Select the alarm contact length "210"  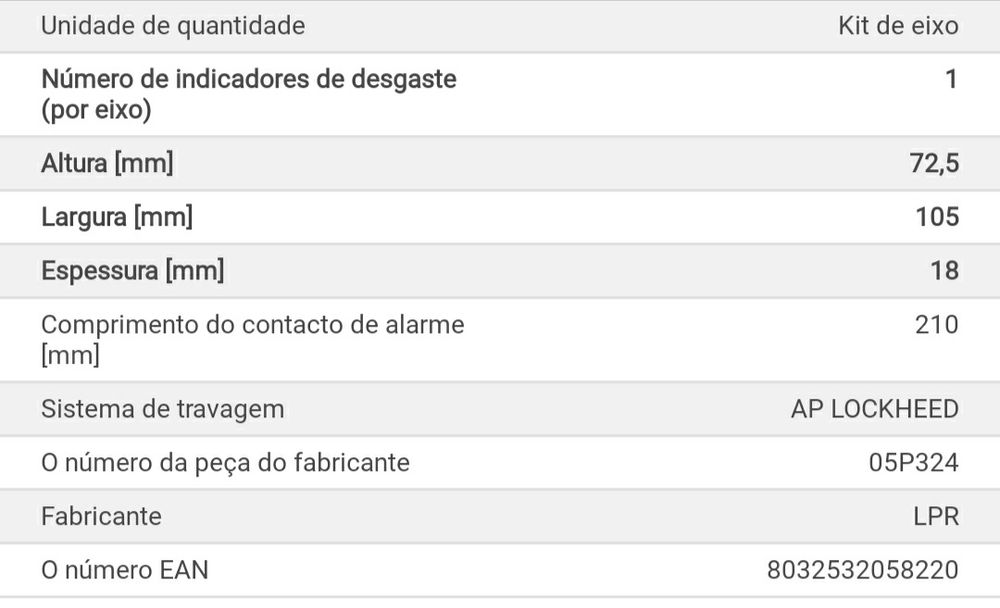(x=937, y=325)
